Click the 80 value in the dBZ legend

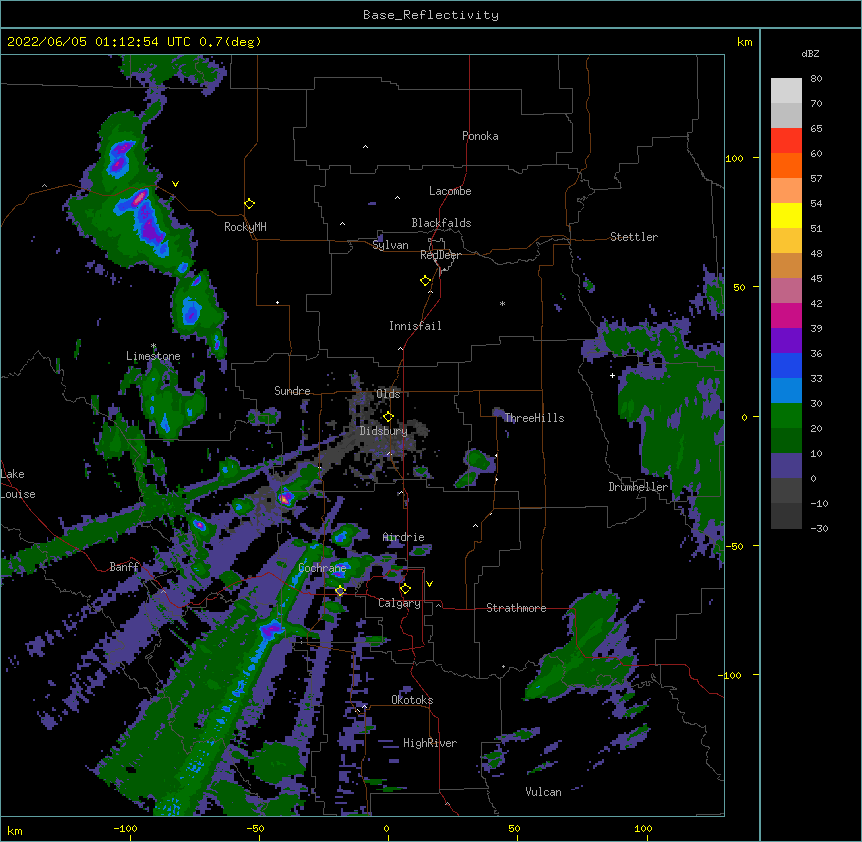(x=816, y=79)
